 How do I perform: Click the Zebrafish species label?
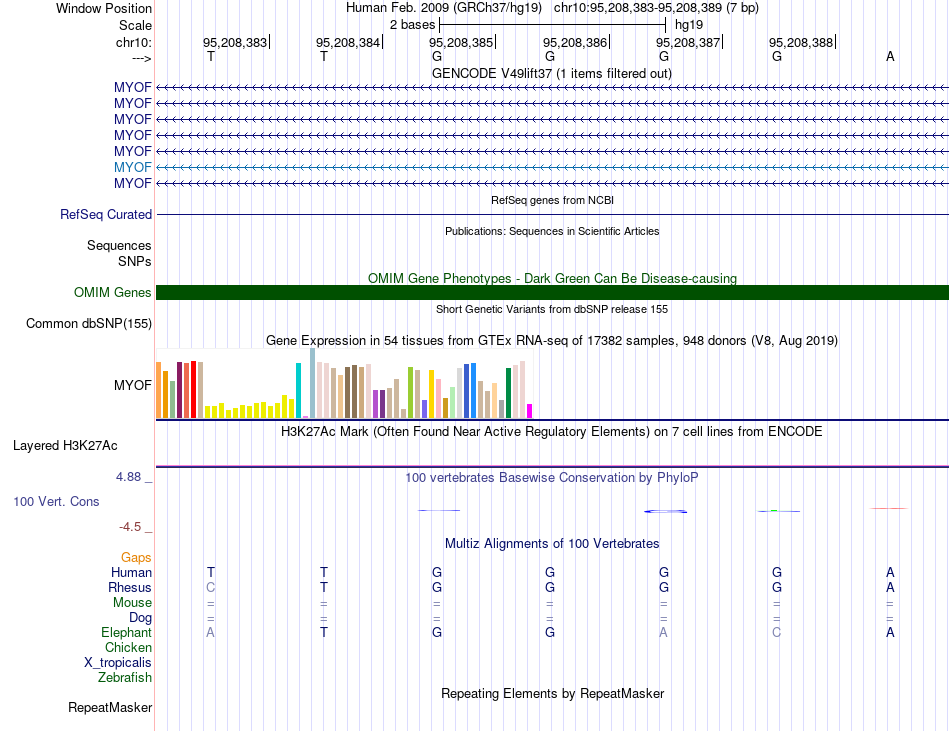click(125, 677)
